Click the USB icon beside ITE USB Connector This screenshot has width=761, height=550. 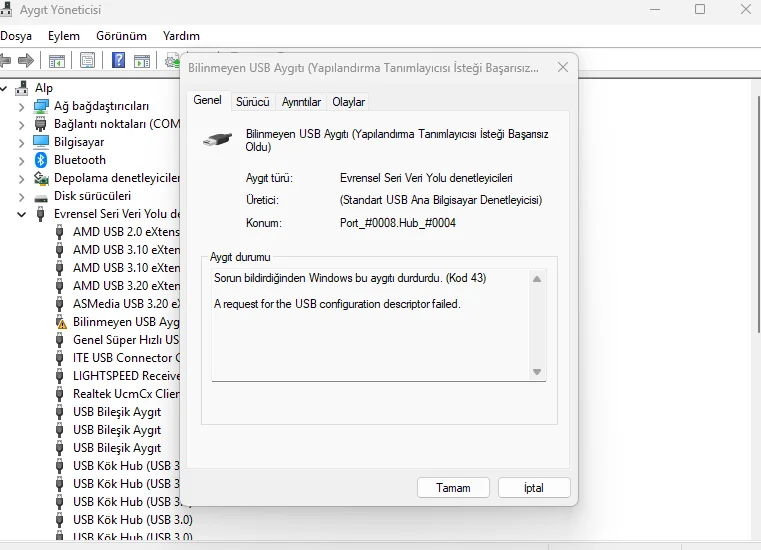coord(59,358)
